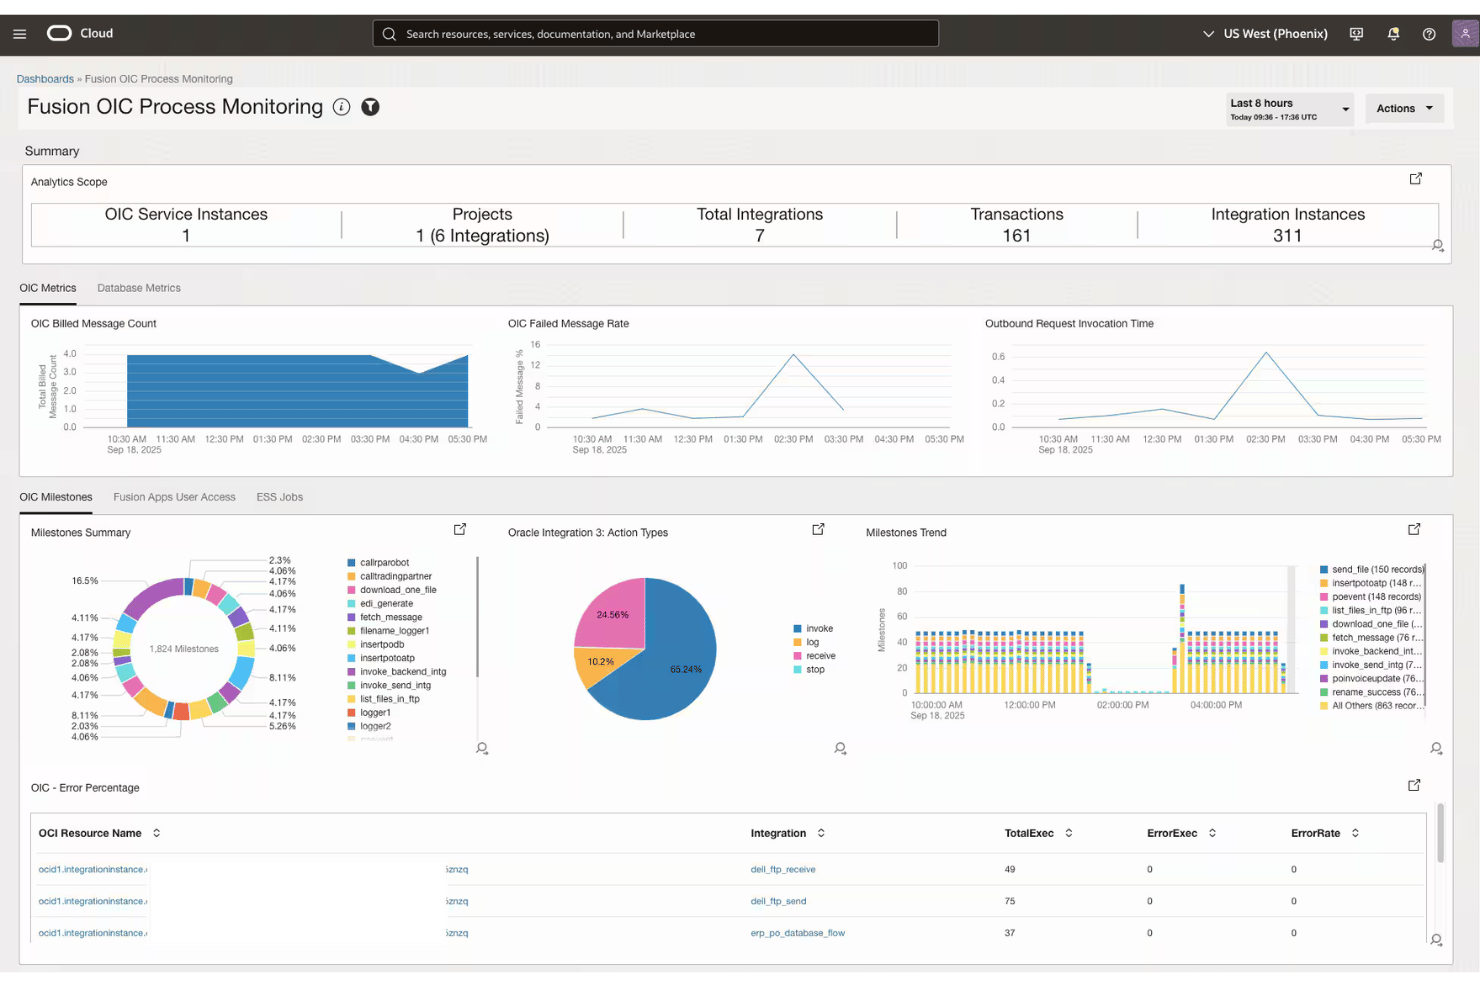Open the notifications bell

pos(1393,34)
